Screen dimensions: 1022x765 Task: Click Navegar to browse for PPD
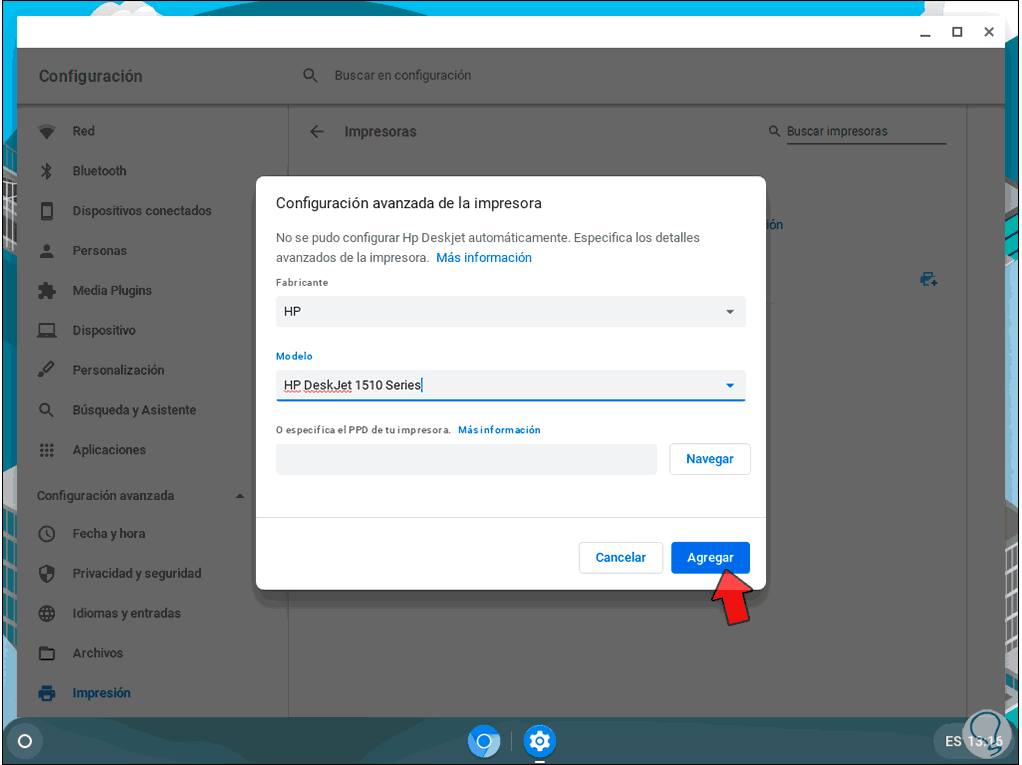[x=710, y=459]
